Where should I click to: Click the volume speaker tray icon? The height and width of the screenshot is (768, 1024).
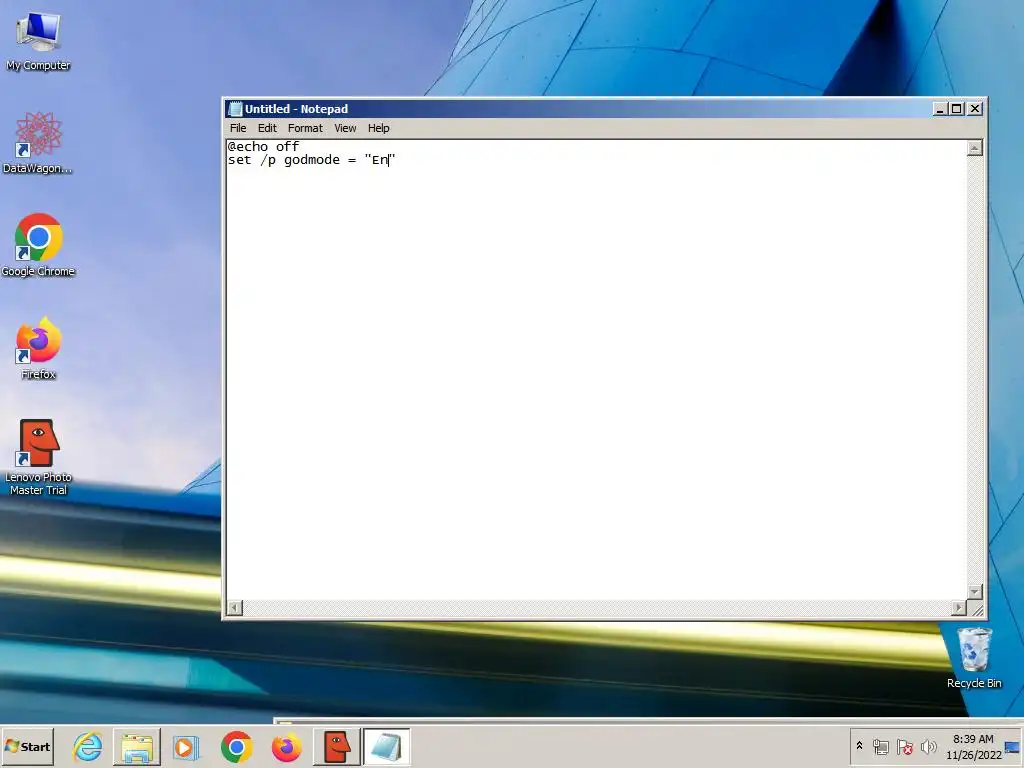[x=928, y=746]
